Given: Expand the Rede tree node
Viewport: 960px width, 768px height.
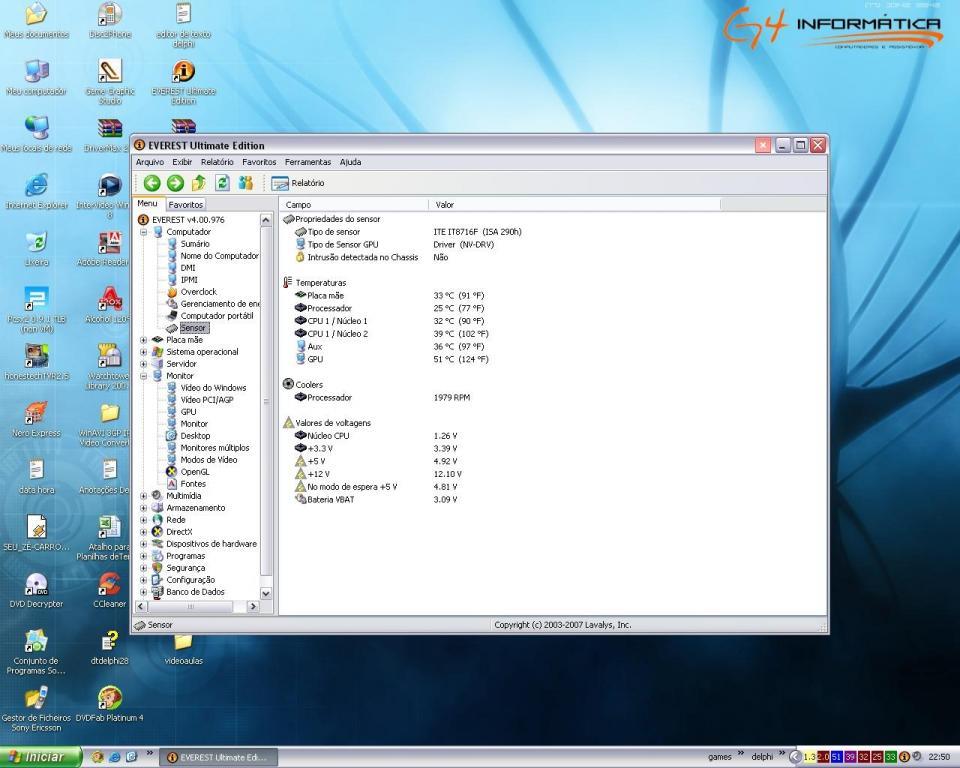Looking at the screenshot, I should click(x=143, y=520).
